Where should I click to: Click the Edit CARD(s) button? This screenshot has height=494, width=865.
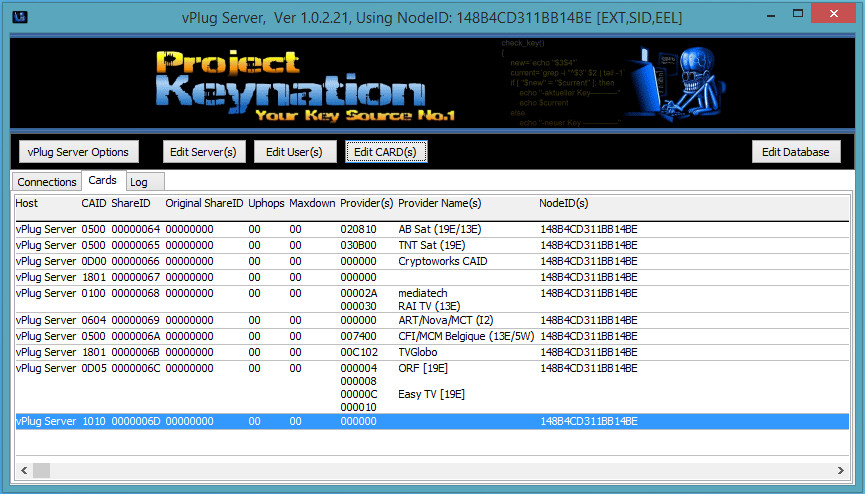point(386,152)
